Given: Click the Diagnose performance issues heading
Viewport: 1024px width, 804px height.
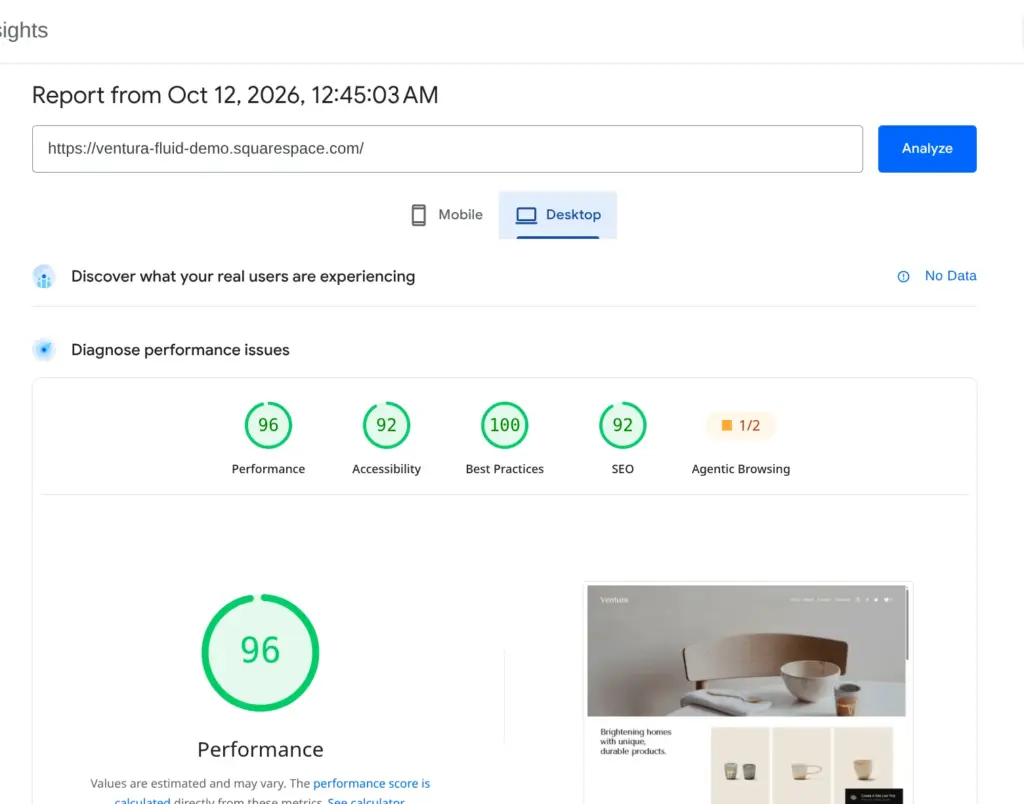Looking at the screenshot, I should click(x=180, y=350).
